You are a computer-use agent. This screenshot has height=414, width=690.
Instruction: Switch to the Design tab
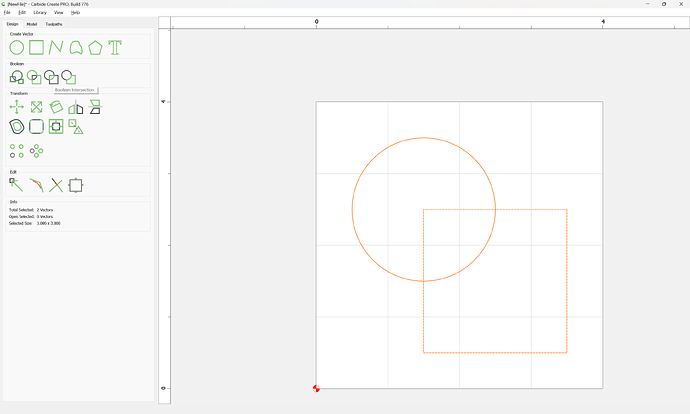(12, 24)
